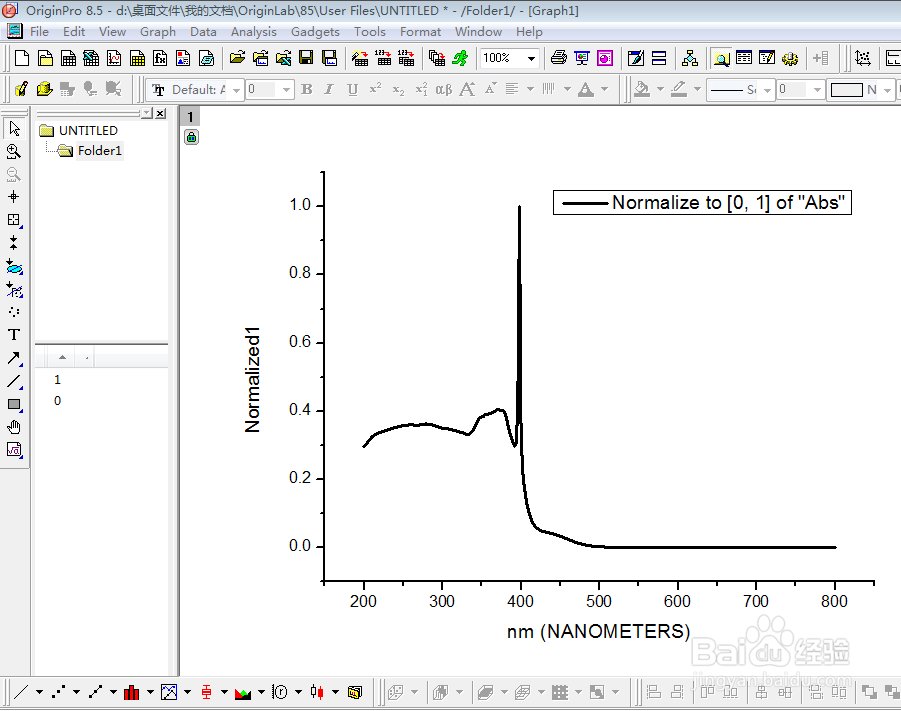Click the Line plot icon in bottom toolbar
901x711 pixels.
point(21,692)
